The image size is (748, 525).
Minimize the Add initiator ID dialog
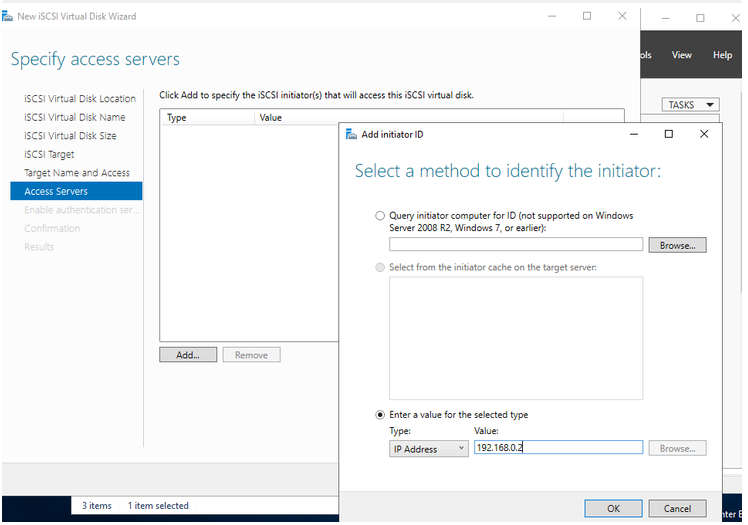[634, 134]
